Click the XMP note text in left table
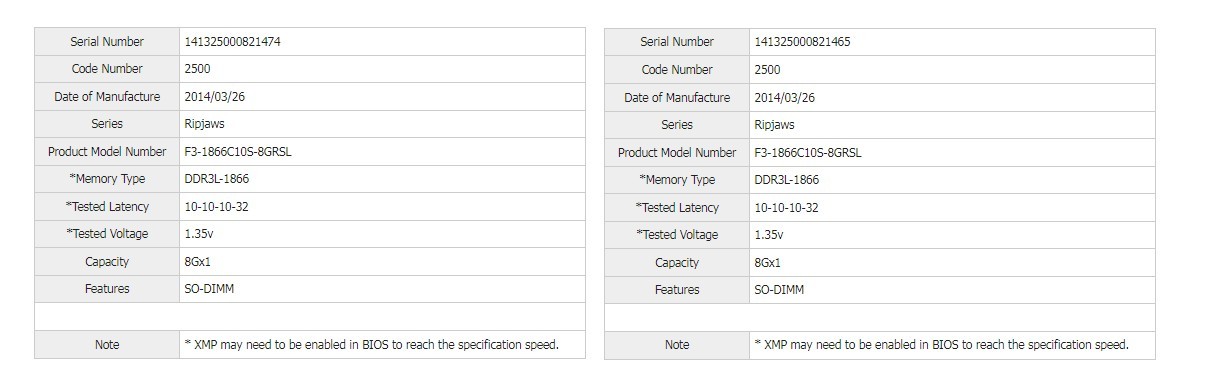This screenshot has height=389, width=1219. [371, 344]
